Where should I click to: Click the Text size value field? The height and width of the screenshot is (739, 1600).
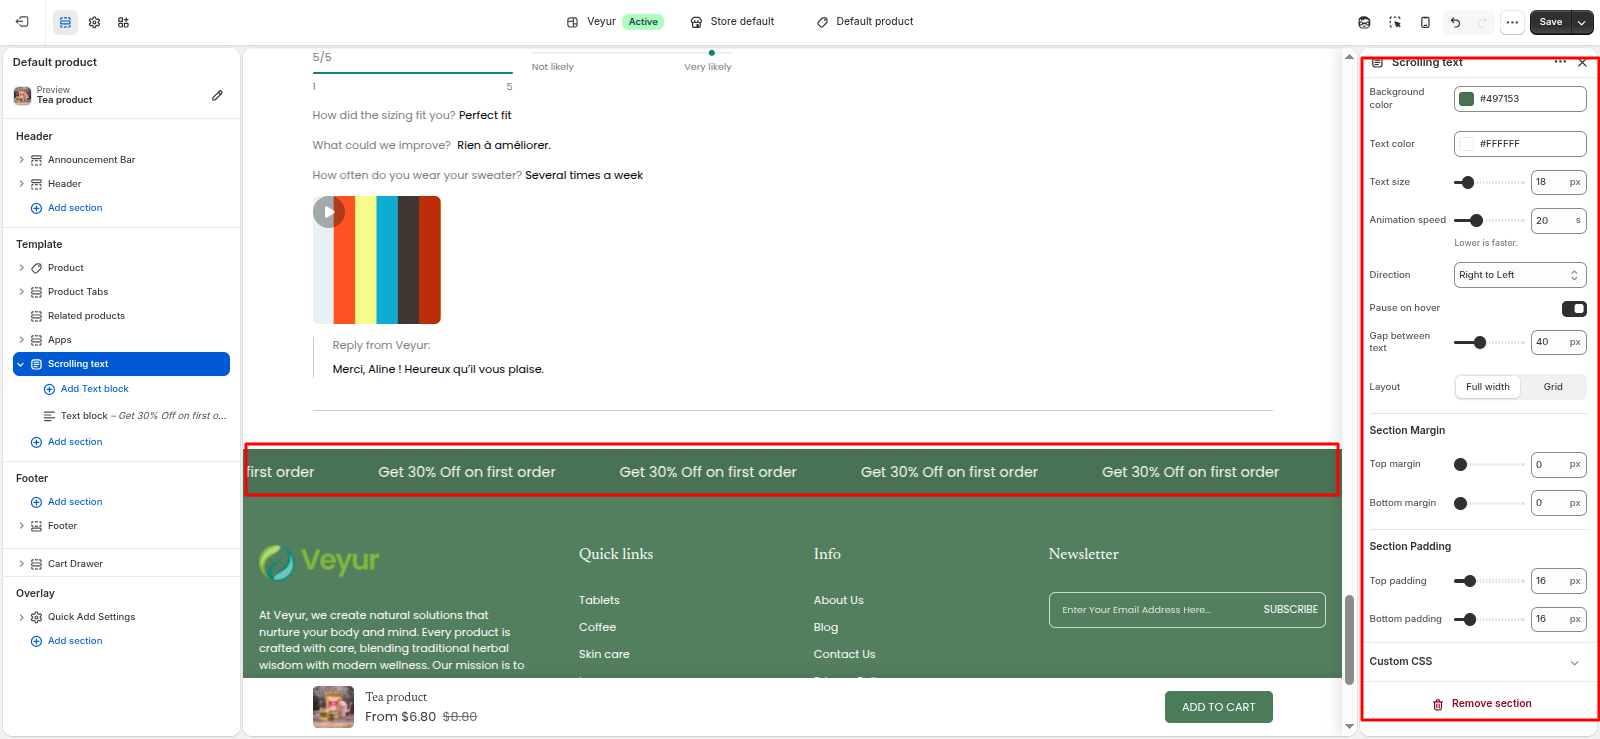(1558, 182)
